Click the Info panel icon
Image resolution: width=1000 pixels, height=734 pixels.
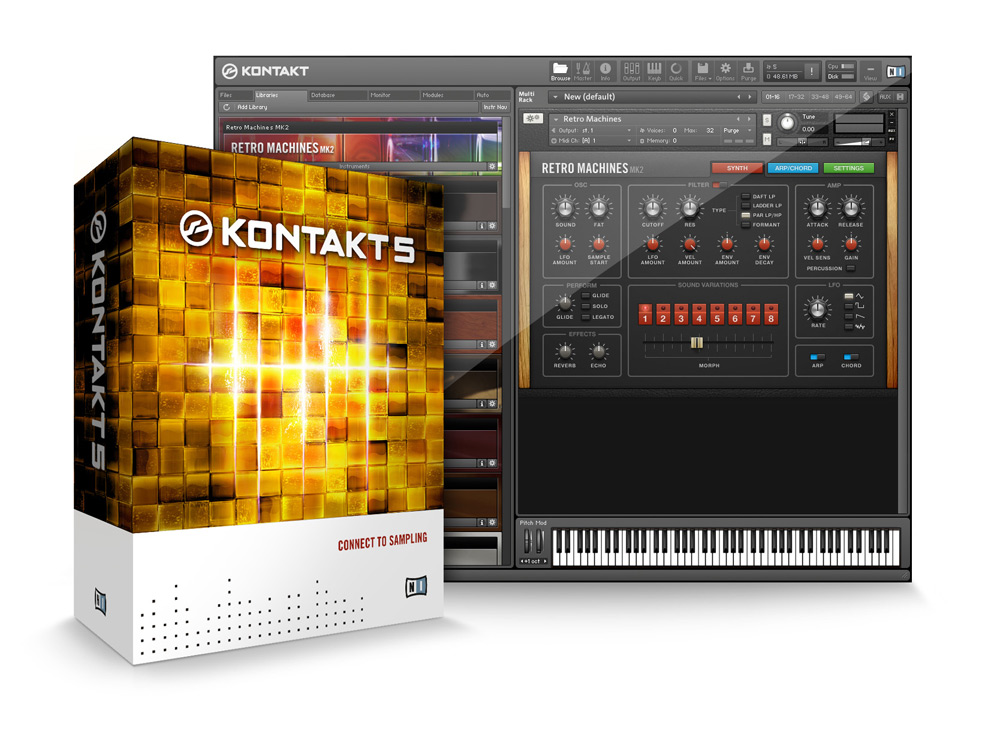605,67
